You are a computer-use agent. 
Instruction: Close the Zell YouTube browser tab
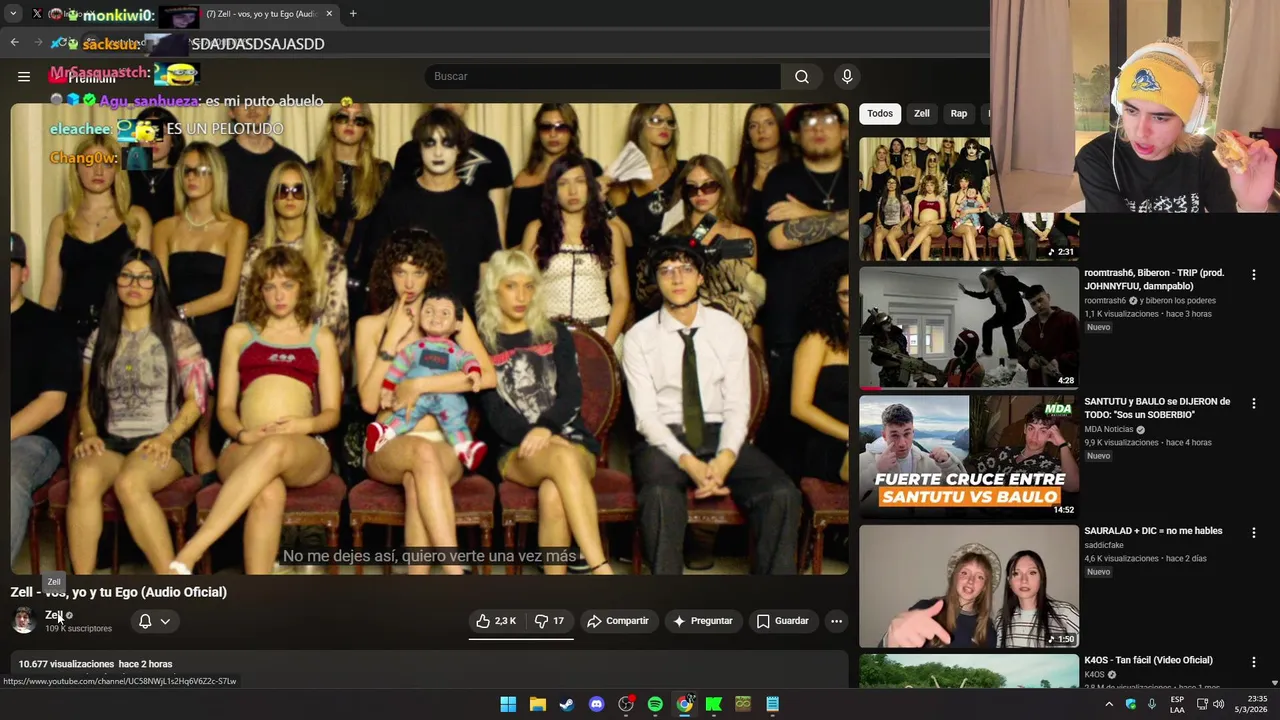[x=329, y=14]
